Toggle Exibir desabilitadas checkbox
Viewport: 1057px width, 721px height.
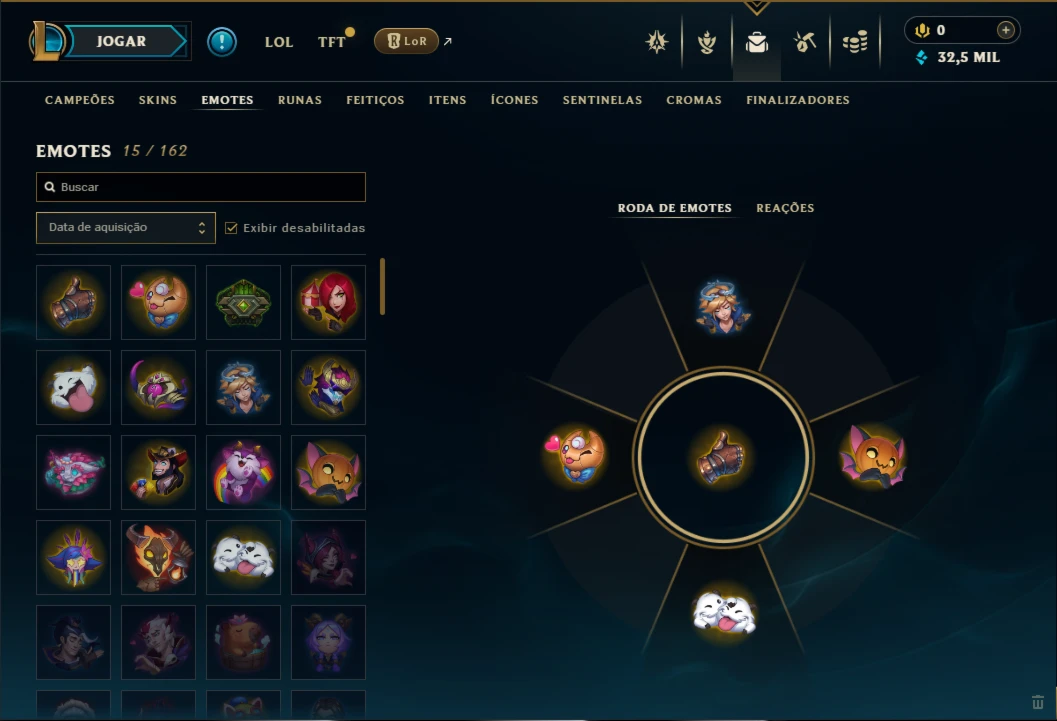tap(231, 228)
